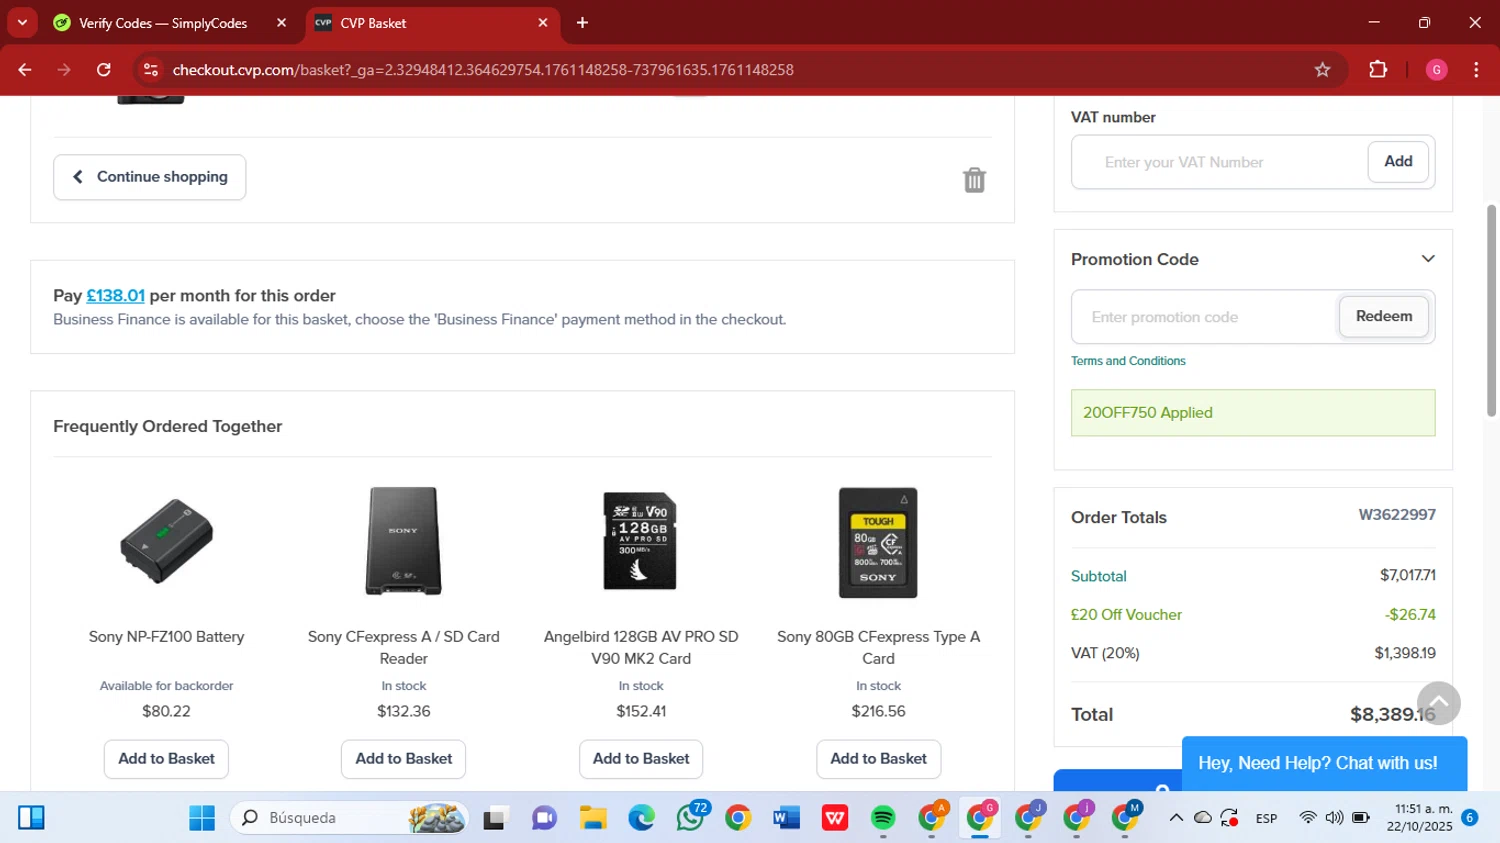Go back using browser back arrow

[x=25, y=70]
